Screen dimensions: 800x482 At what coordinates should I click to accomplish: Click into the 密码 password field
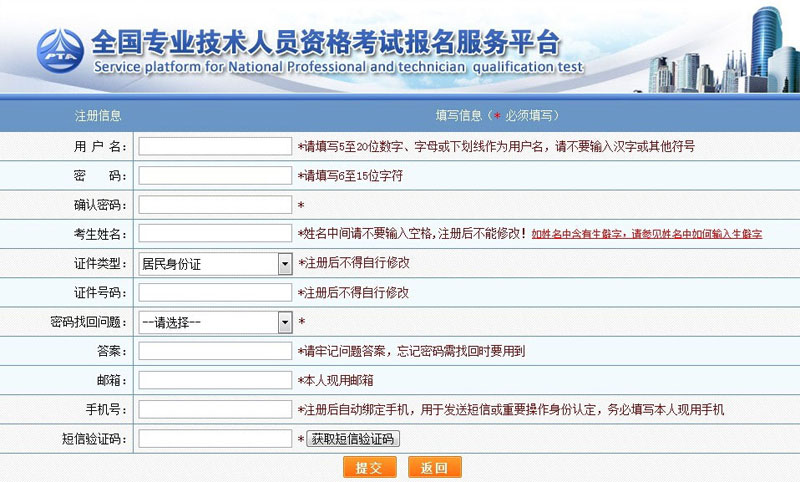[x=214, y=176]
